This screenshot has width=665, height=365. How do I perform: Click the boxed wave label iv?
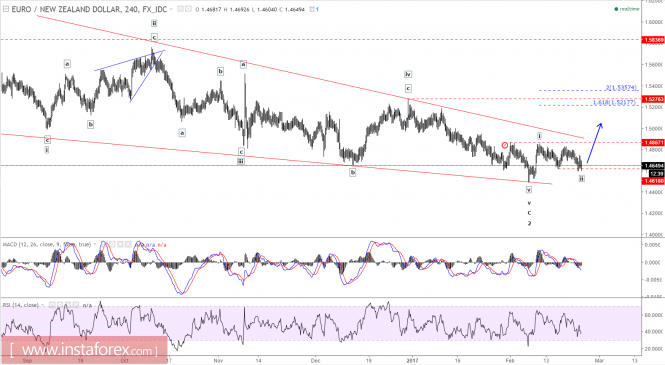(x=408, y=74)
